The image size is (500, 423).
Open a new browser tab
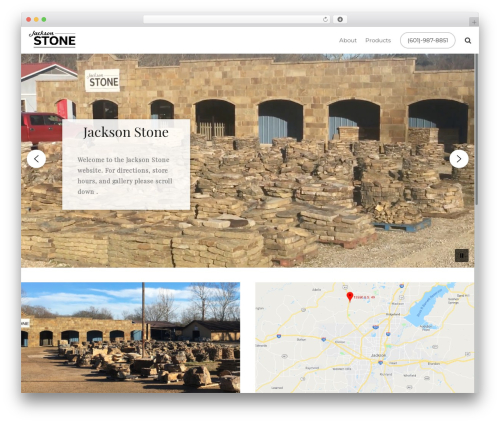(474, 22)
